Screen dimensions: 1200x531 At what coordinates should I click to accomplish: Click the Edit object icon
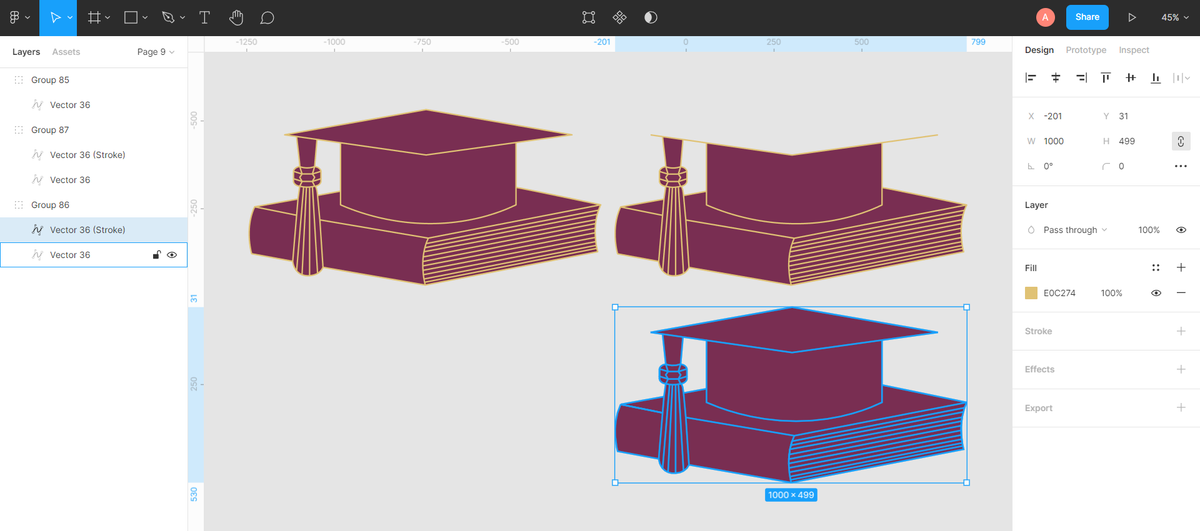pos(589,17)
